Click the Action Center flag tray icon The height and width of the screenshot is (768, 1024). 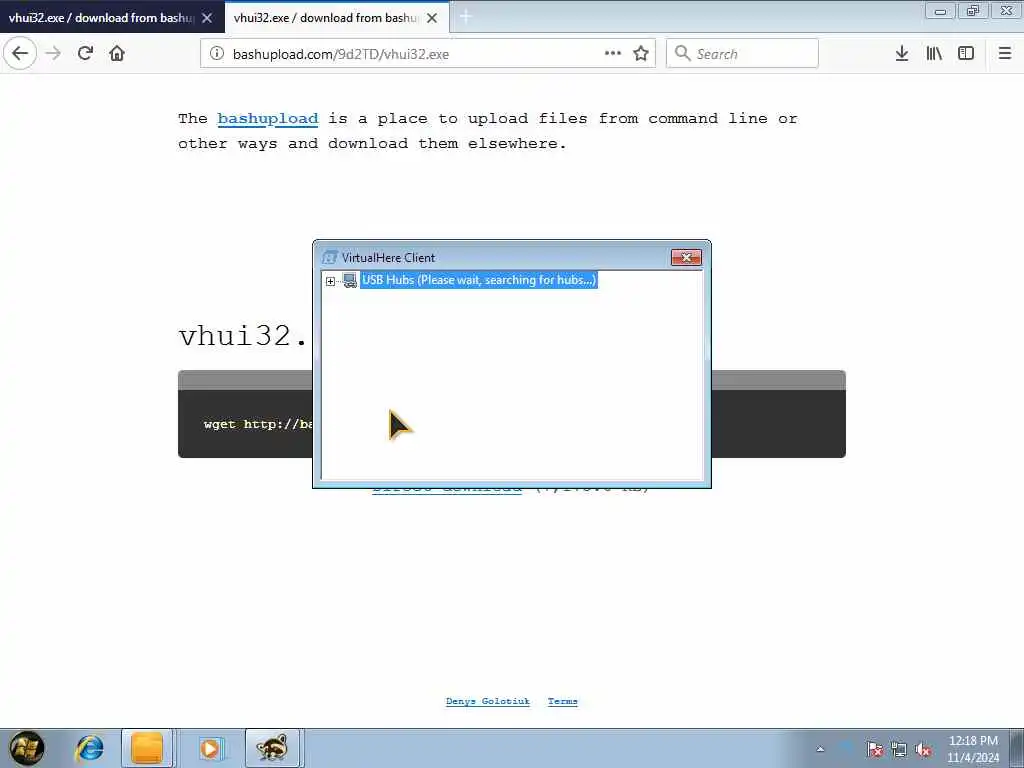click(874, 749)
